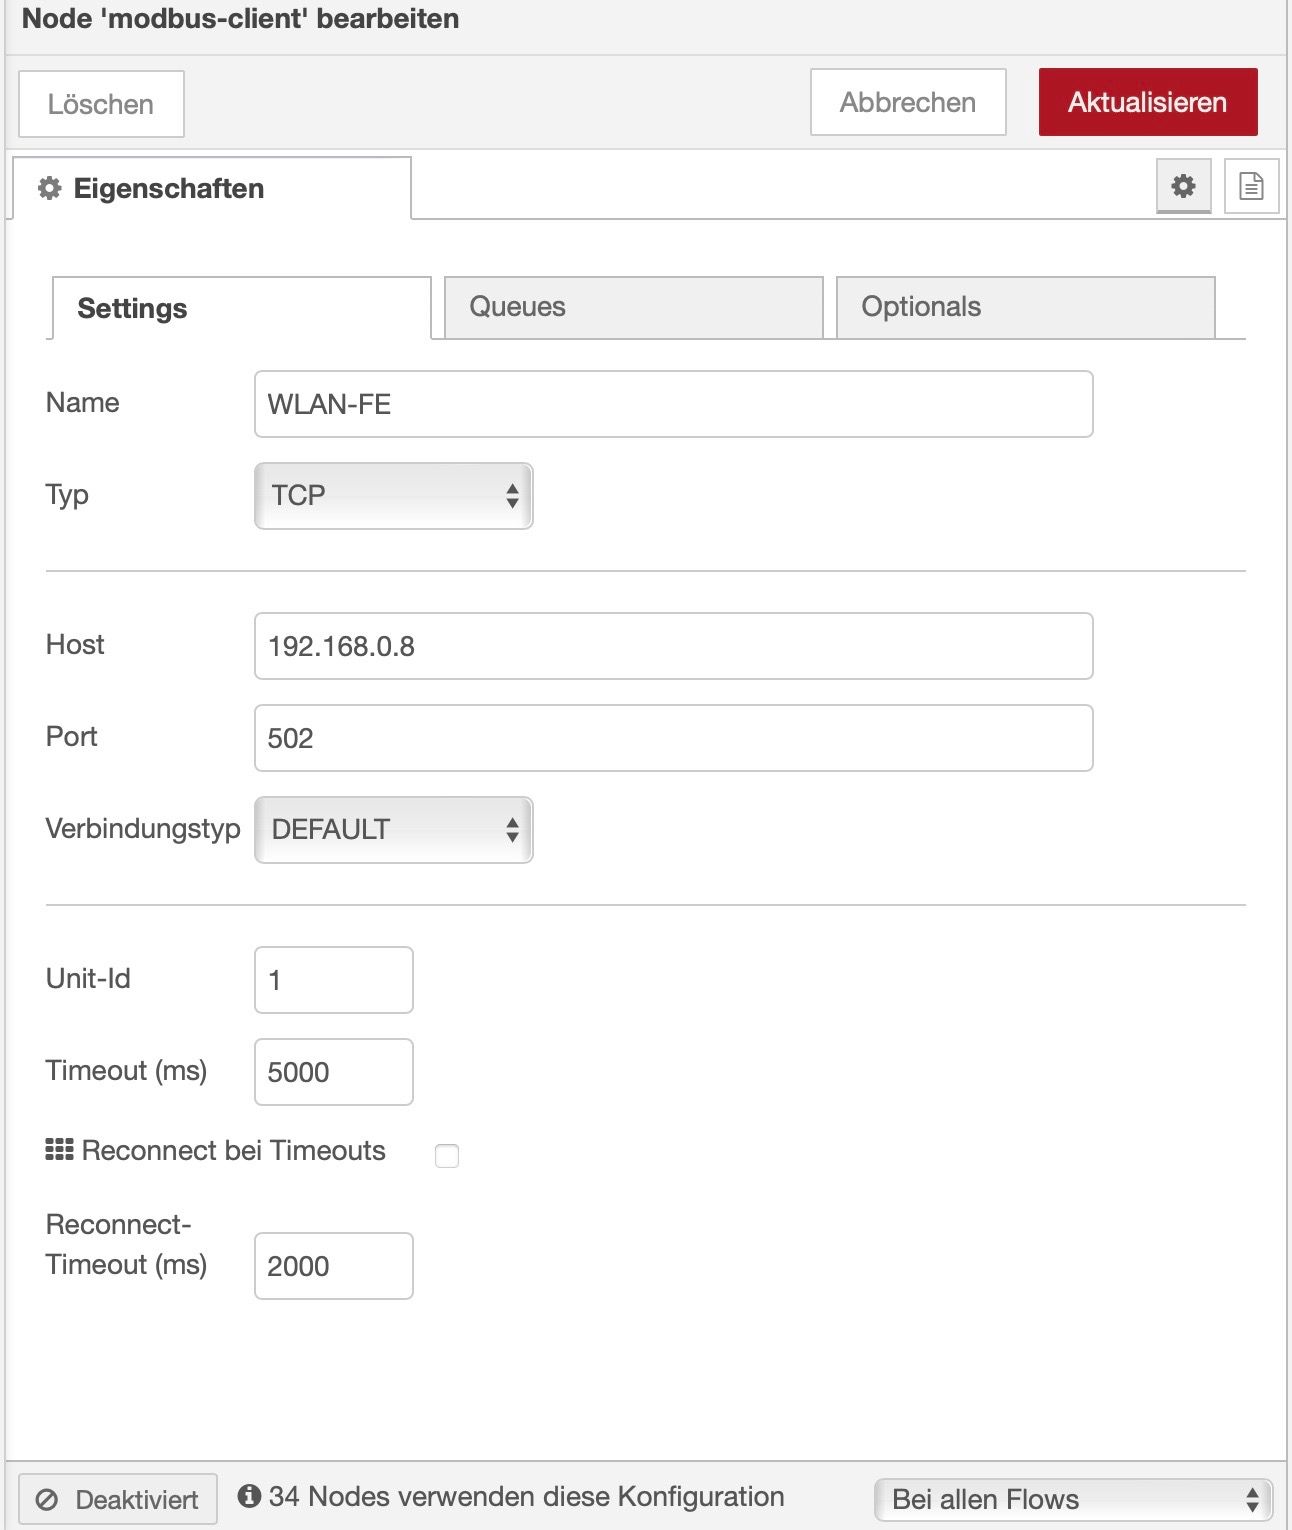Select the Eigenschaften tab

pos(211,188)
